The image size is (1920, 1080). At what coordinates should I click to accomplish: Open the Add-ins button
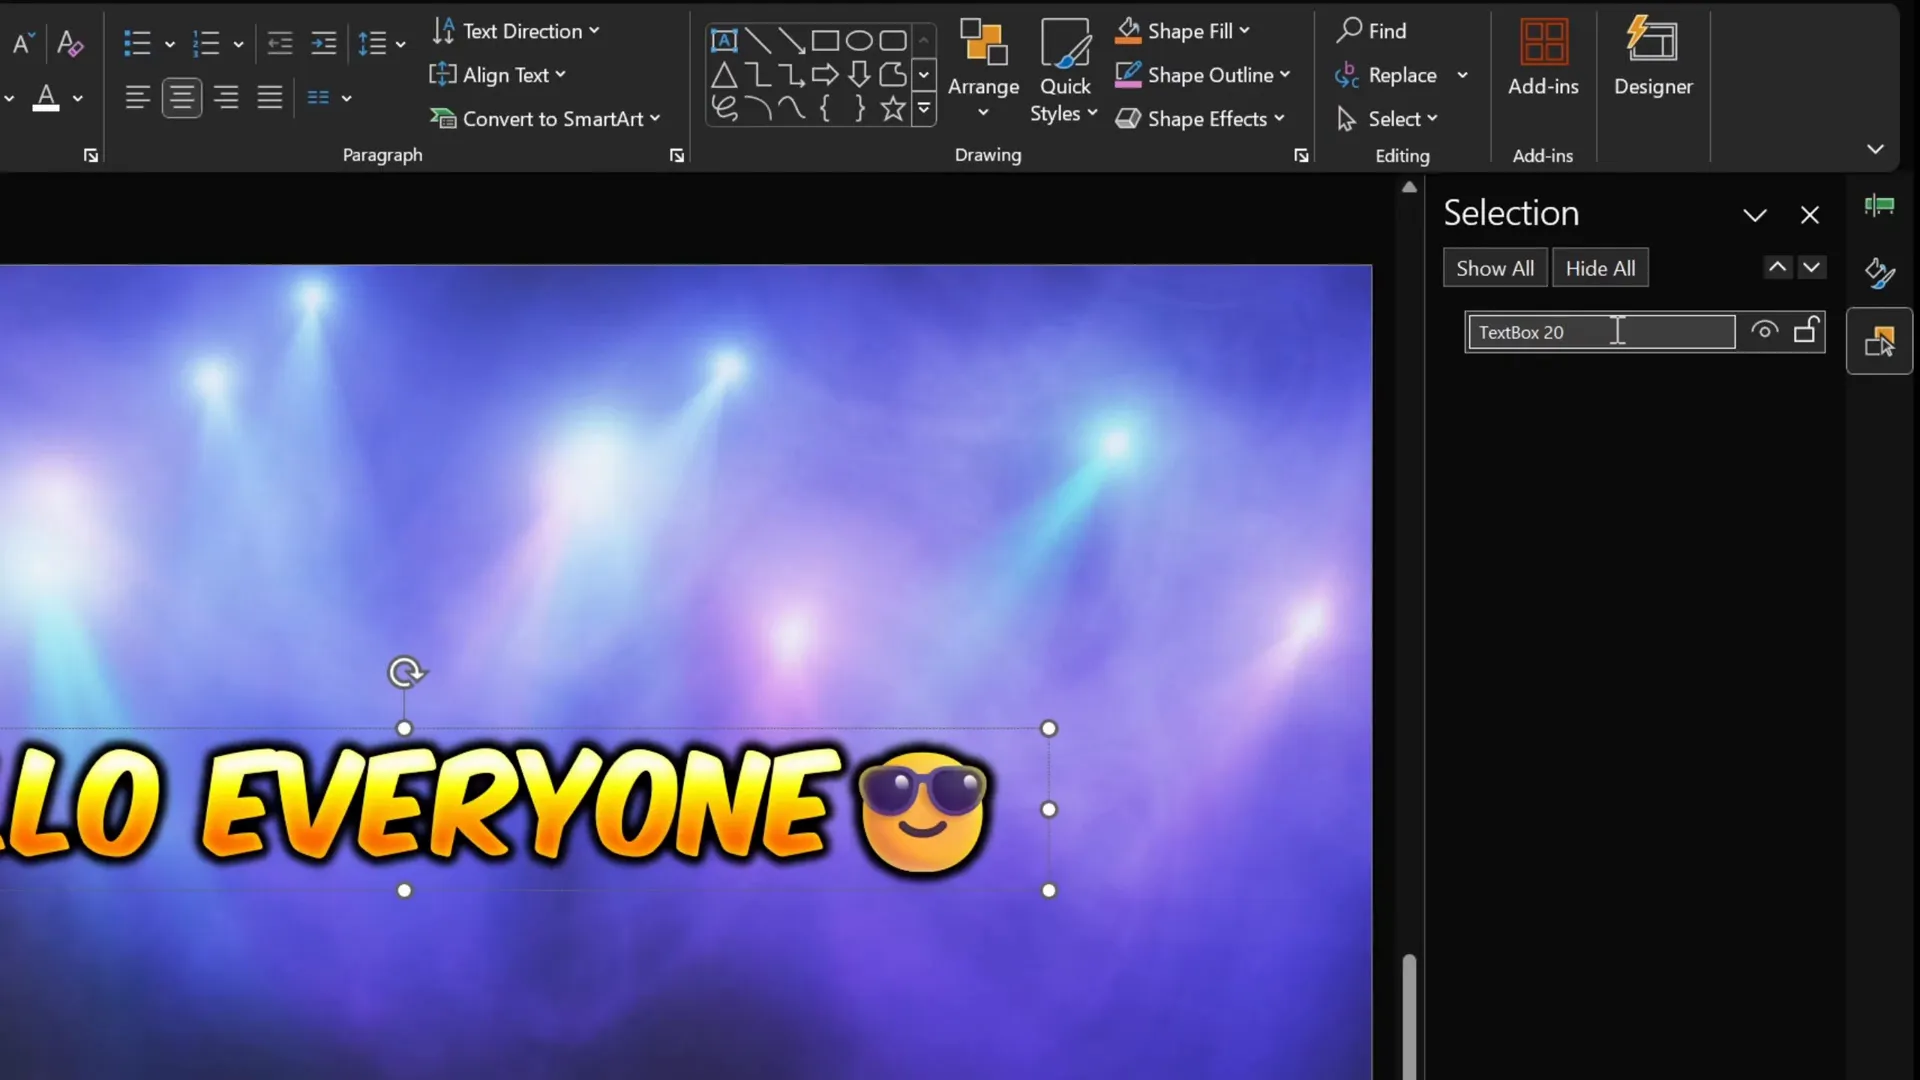(1543, 58)
